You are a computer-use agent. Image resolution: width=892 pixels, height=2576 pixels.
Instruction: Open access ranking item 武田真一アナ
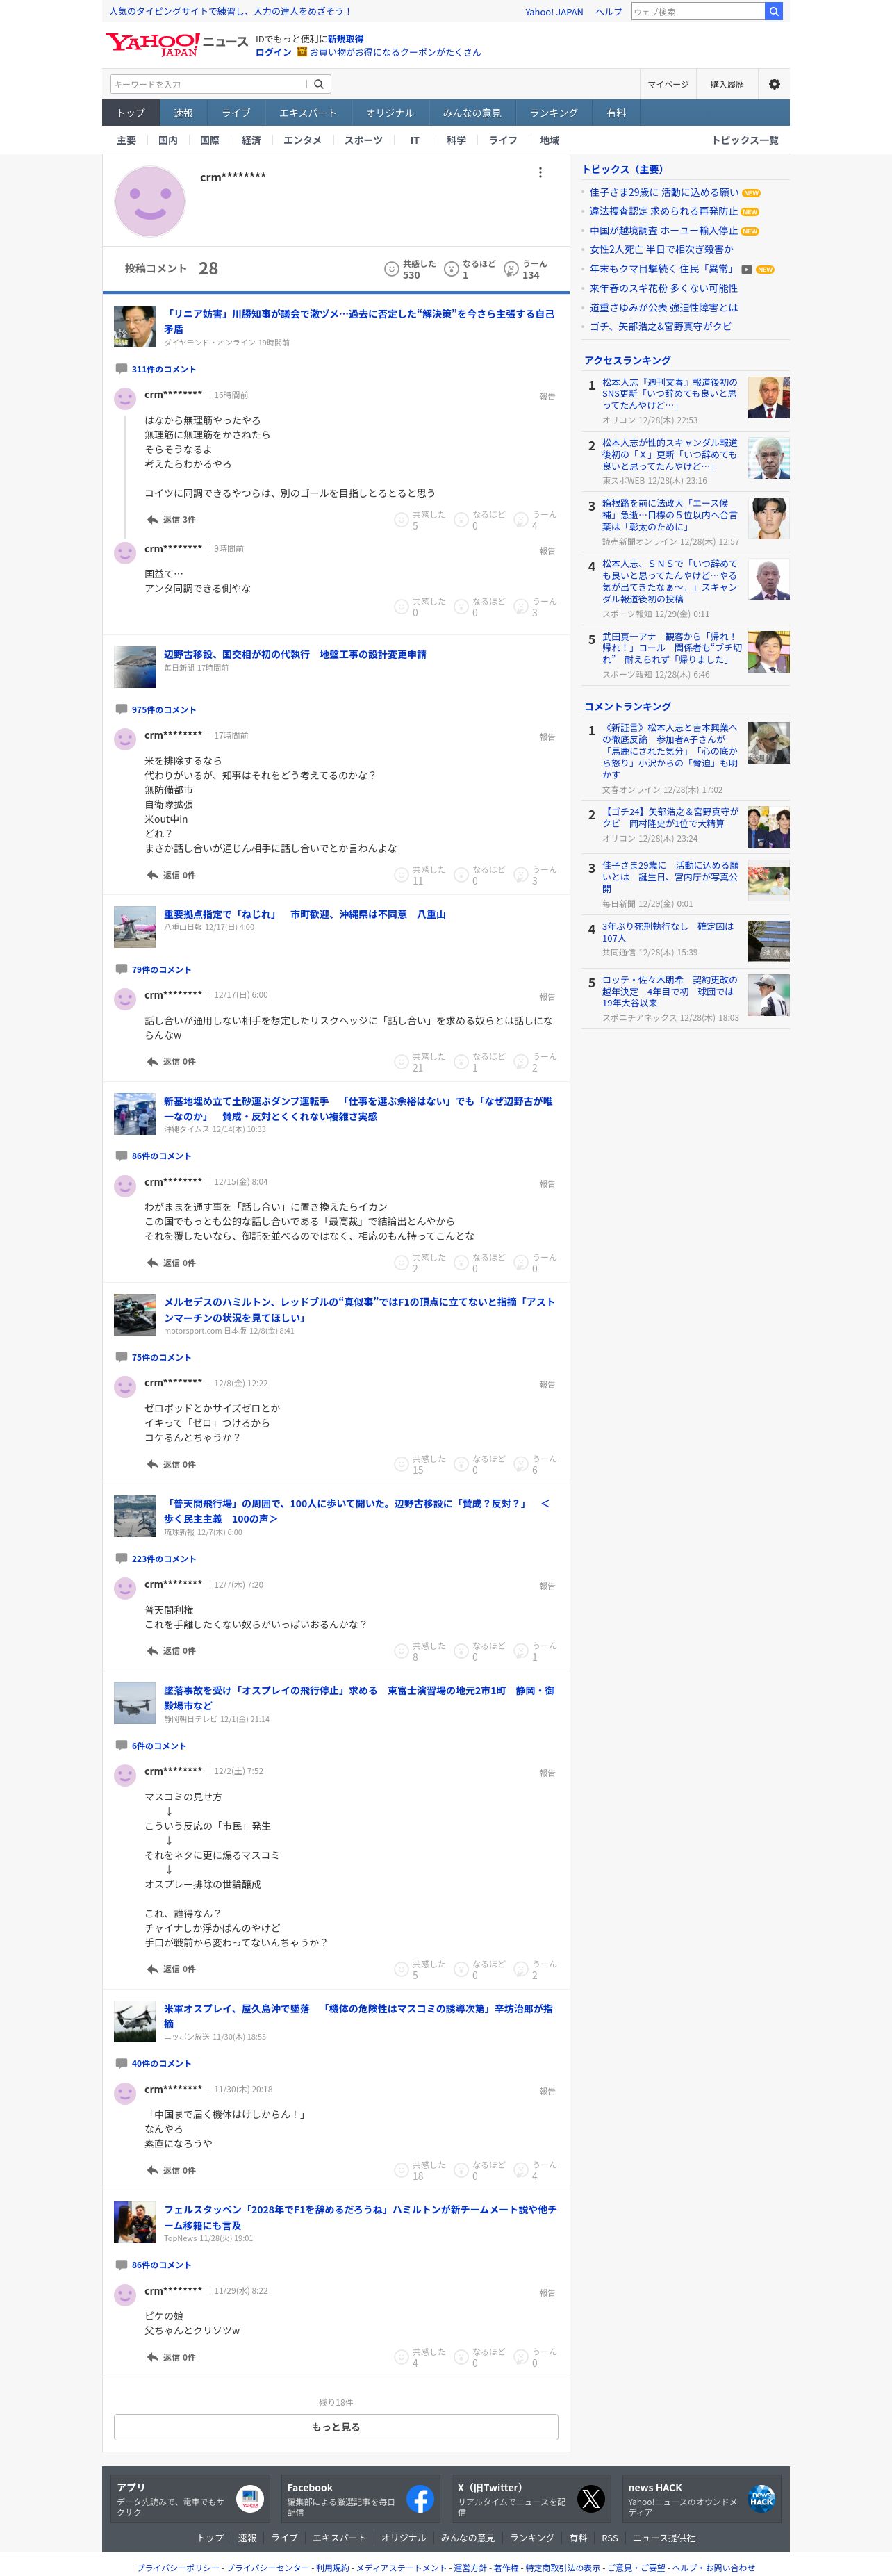tap(672, 648)
